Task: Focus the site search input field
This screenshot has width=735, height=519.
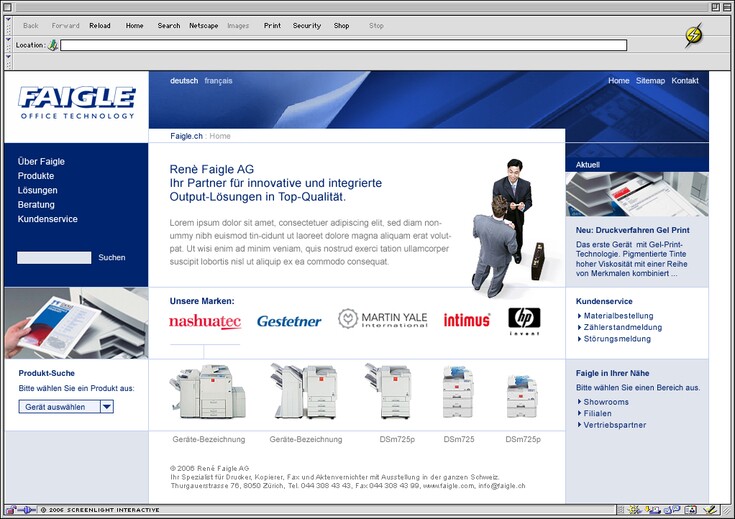Action: 54,257
